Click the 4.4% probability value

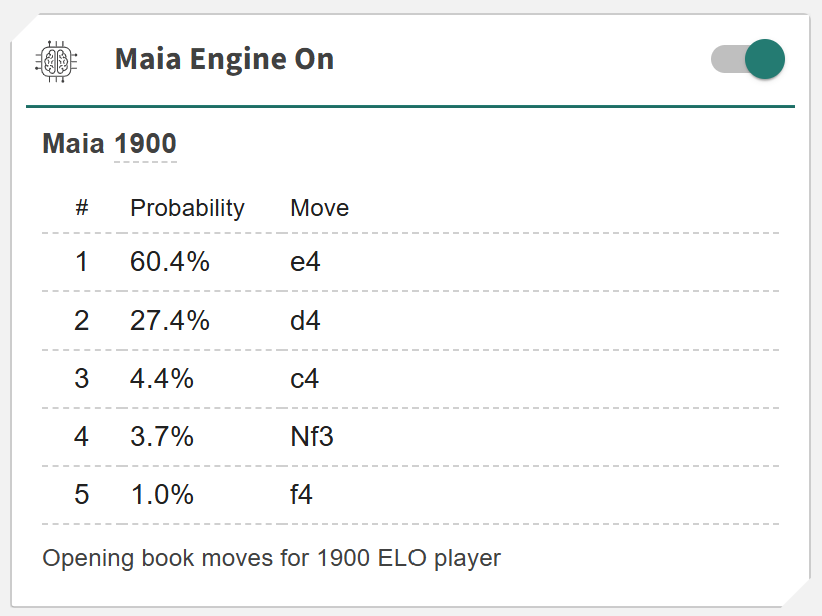point(161,379)
